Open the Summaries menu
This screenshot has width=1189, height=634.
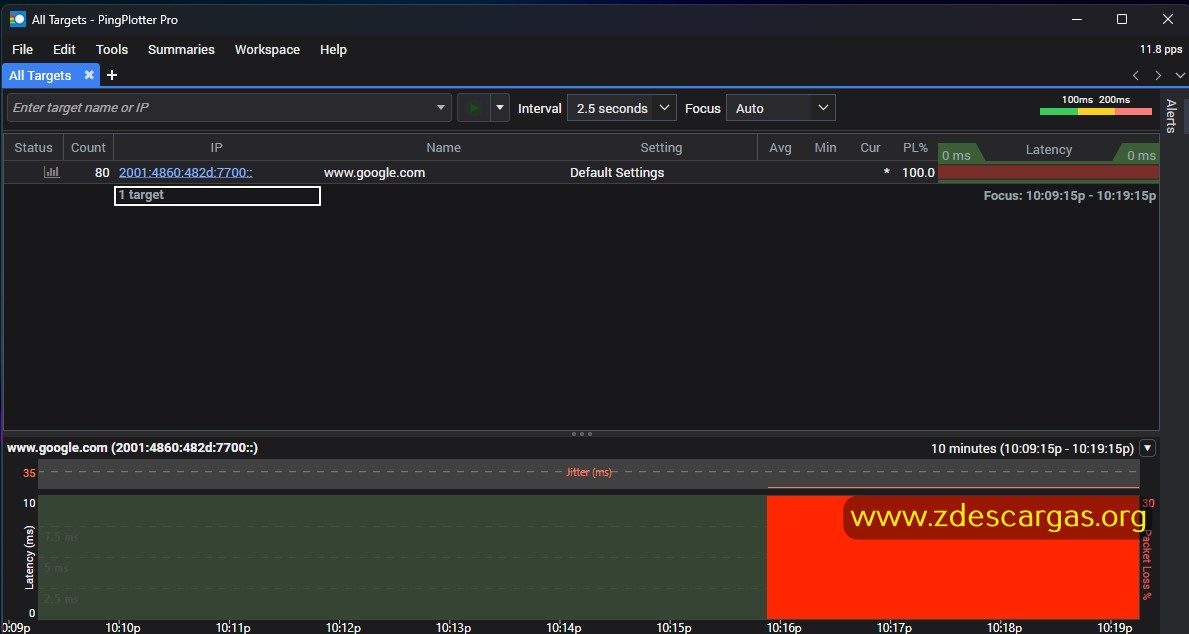[x=181, y=49]
